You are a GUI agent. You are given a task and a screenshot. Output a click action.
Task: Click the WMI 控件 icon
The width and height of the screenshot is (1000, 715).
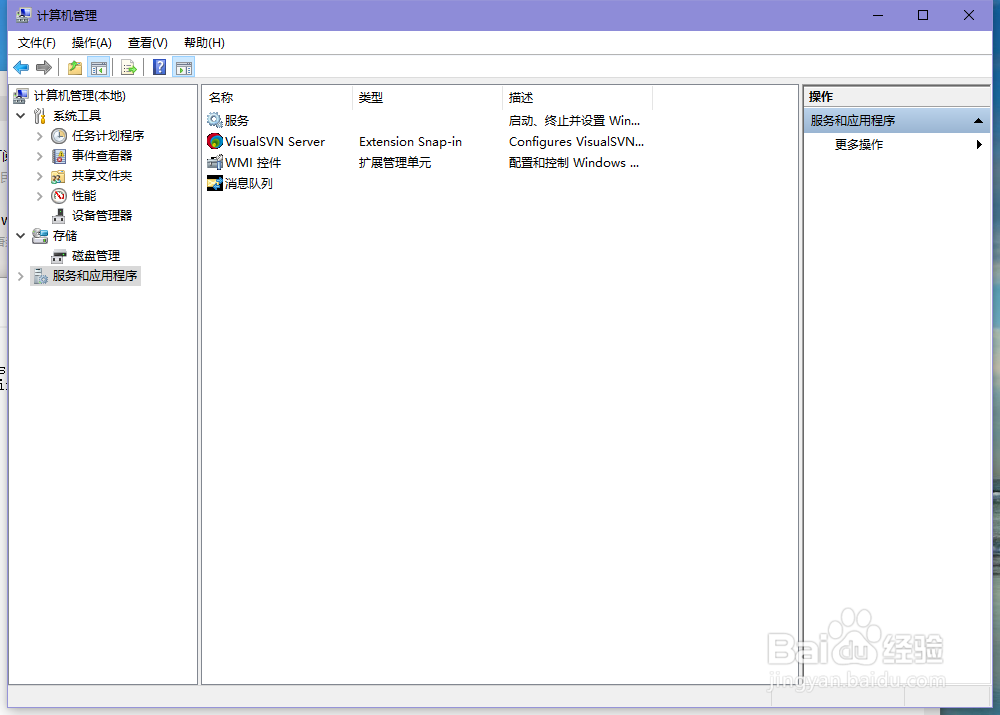pos(215,162)
